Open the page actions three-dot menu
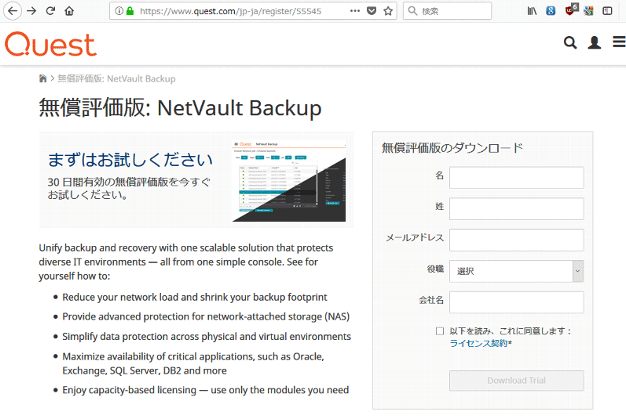 [x=355, y=11]
